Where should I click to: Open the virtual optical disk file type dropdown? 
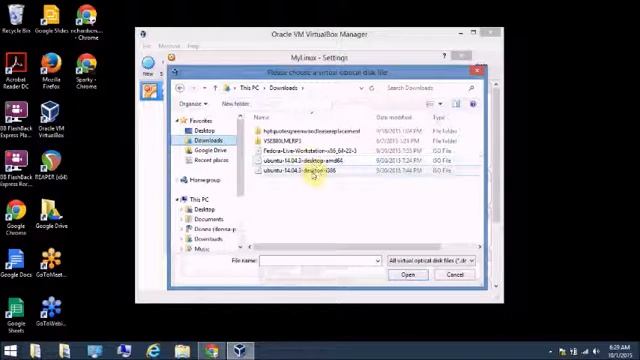[x=431, y=260]
